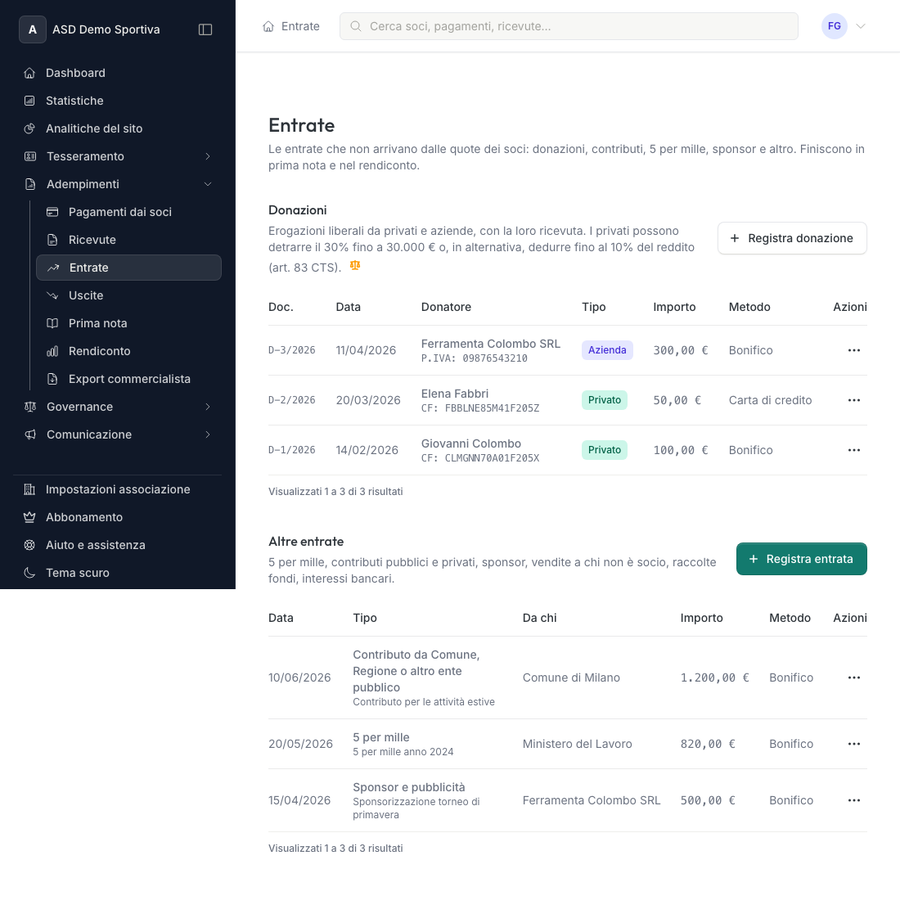Open Export commercialista page
The image size is (900, 914).
[129, 379]
